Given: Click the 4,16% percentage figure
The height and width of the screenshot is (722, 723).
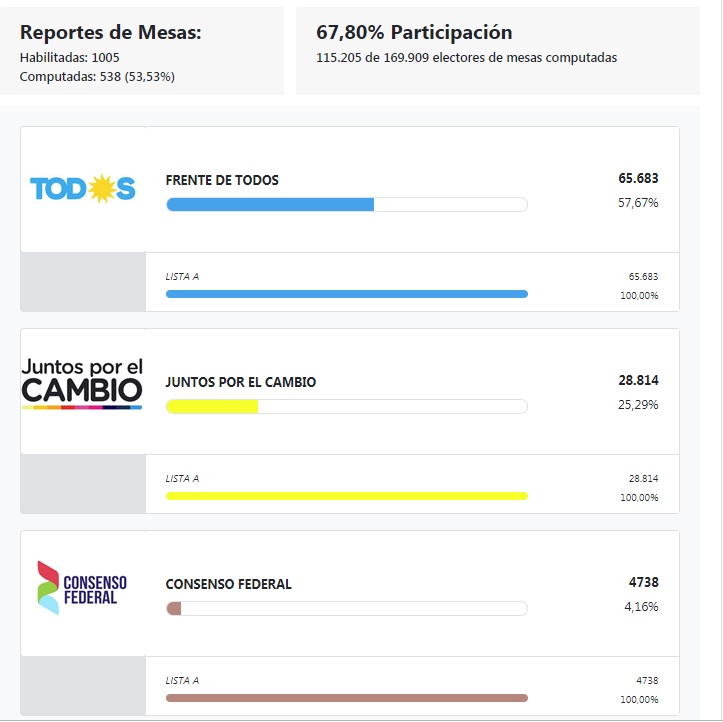Looking at the screenshot, I should [641, 607].
